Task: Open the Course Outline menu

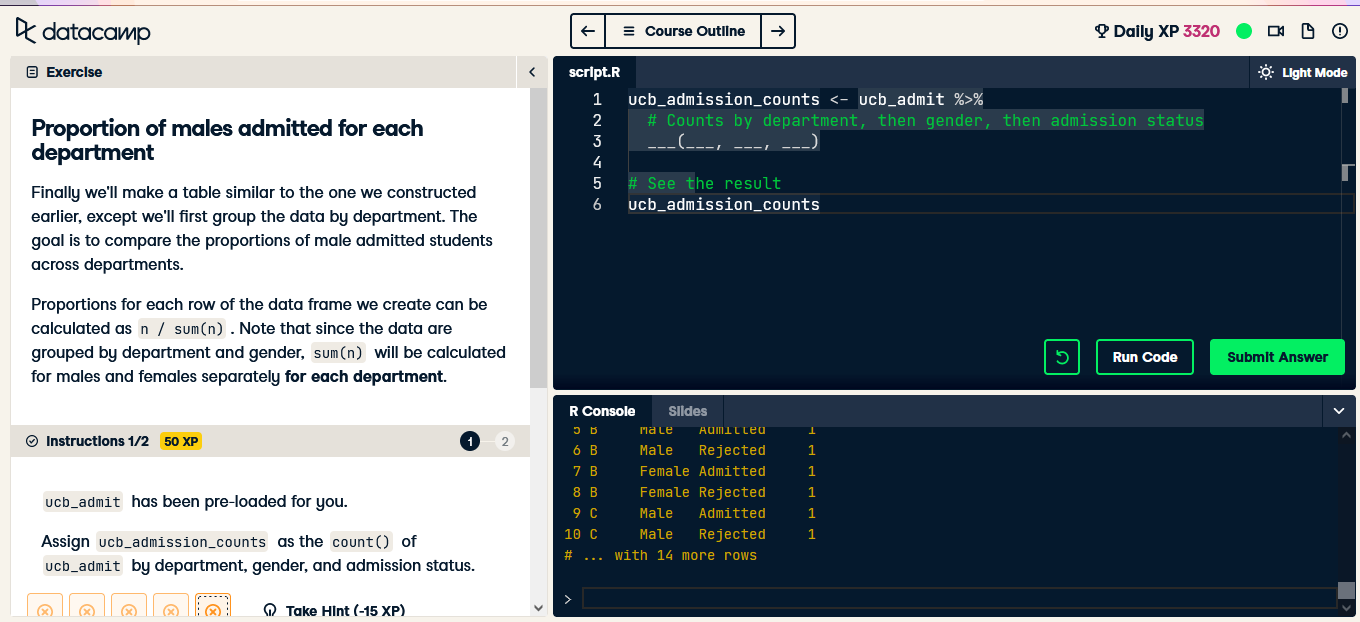Action: [x=683, y=31]
